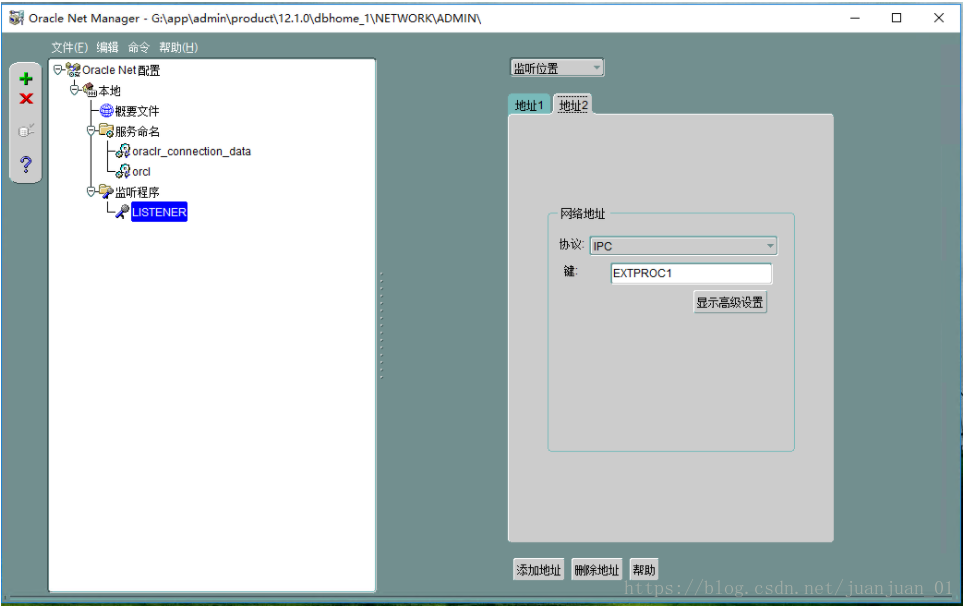Screen dimensions: 965x608
Task: Open help via the blue question mark
Action: pyautogui.click(x=26, y=164)
